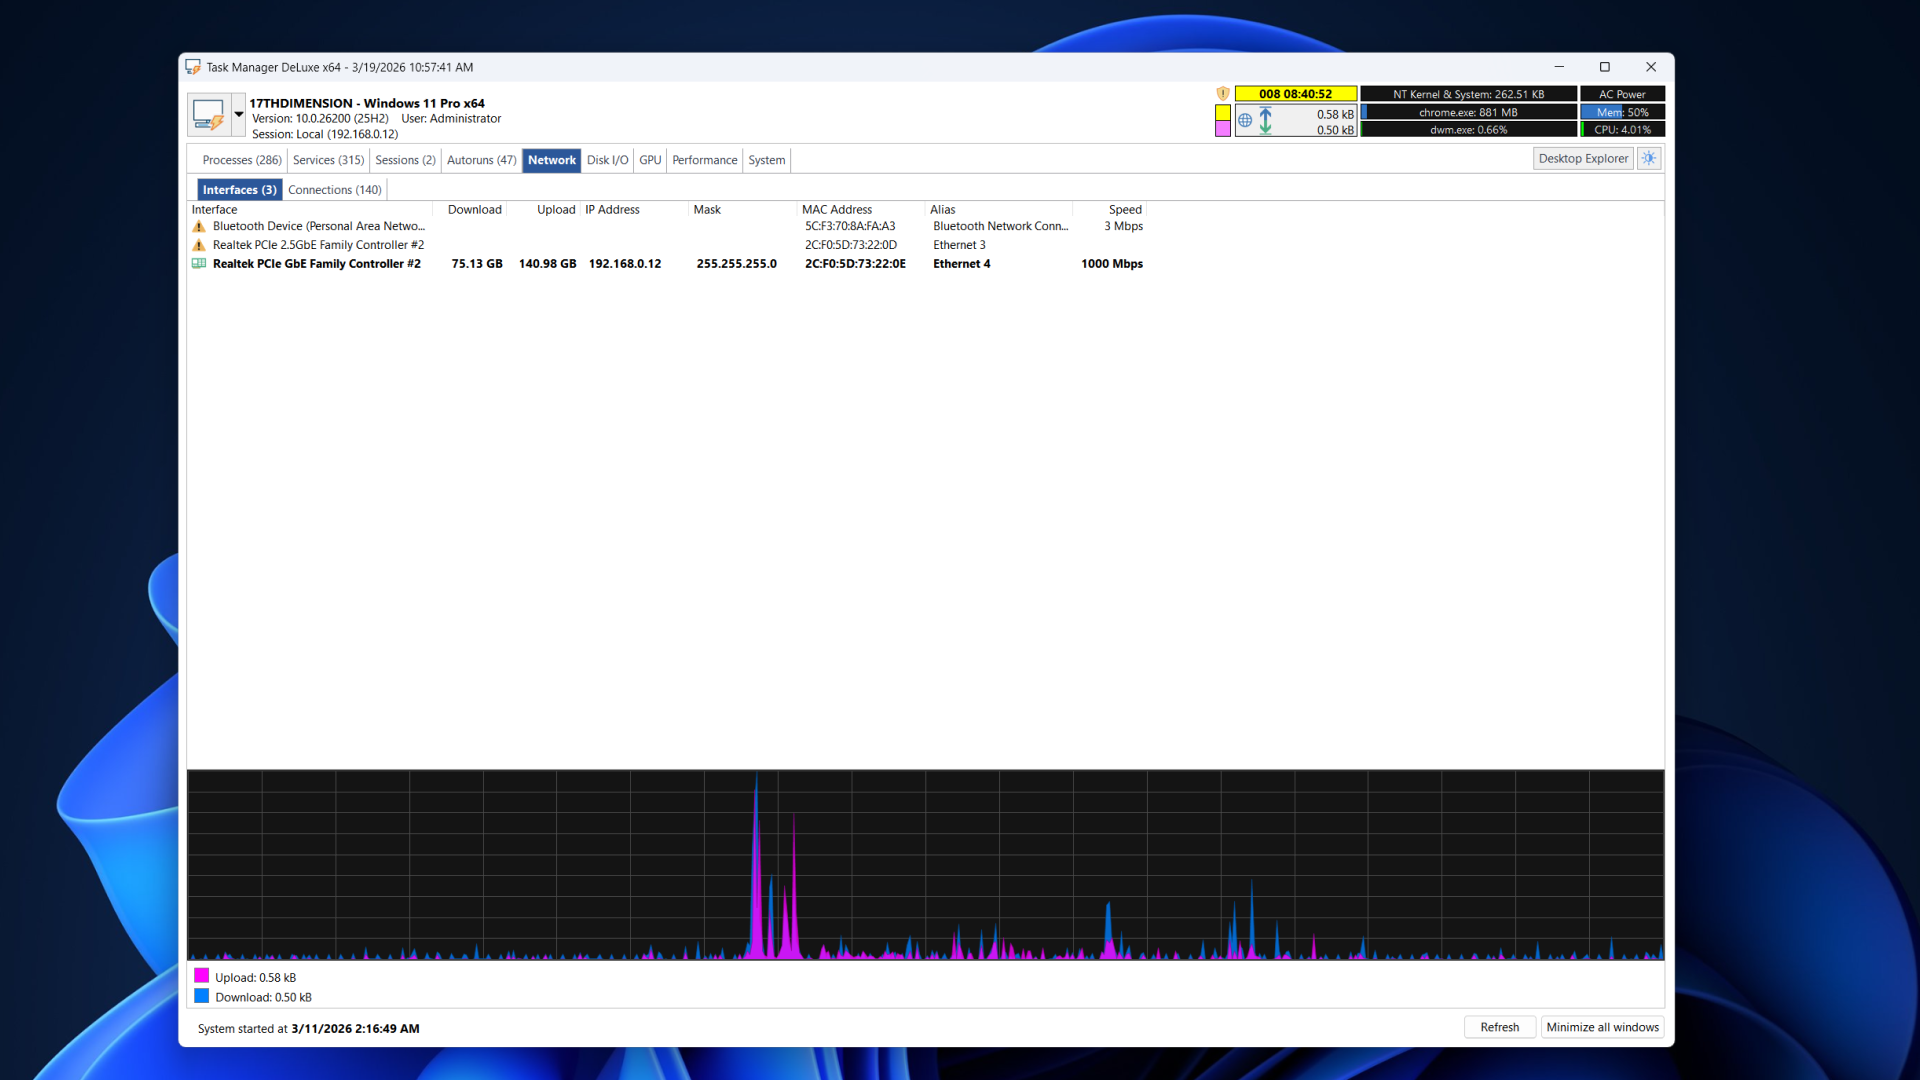Click the computer connection icon
This screenshot has height=1080, width=1920.
click(209, 115)
